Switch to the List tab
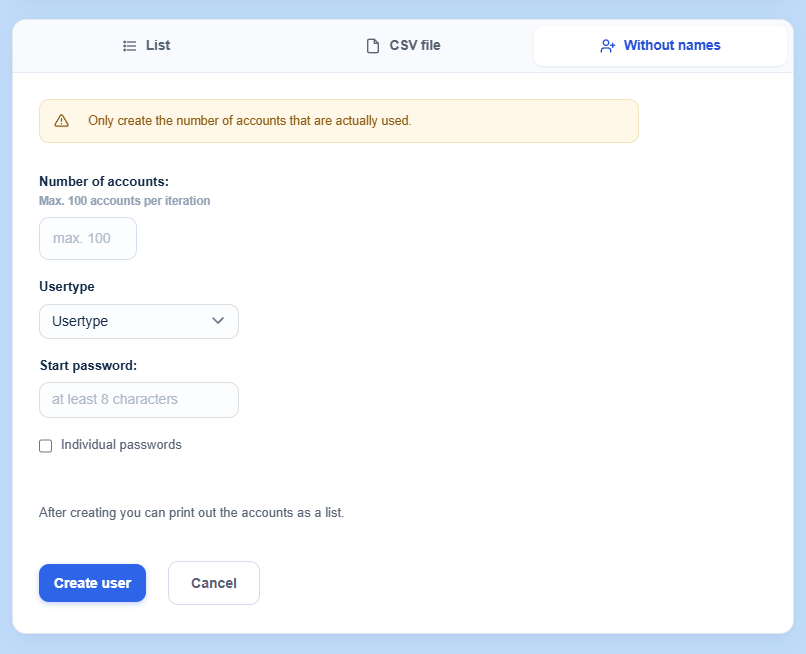The image size is (806, 654). (146, 46)
